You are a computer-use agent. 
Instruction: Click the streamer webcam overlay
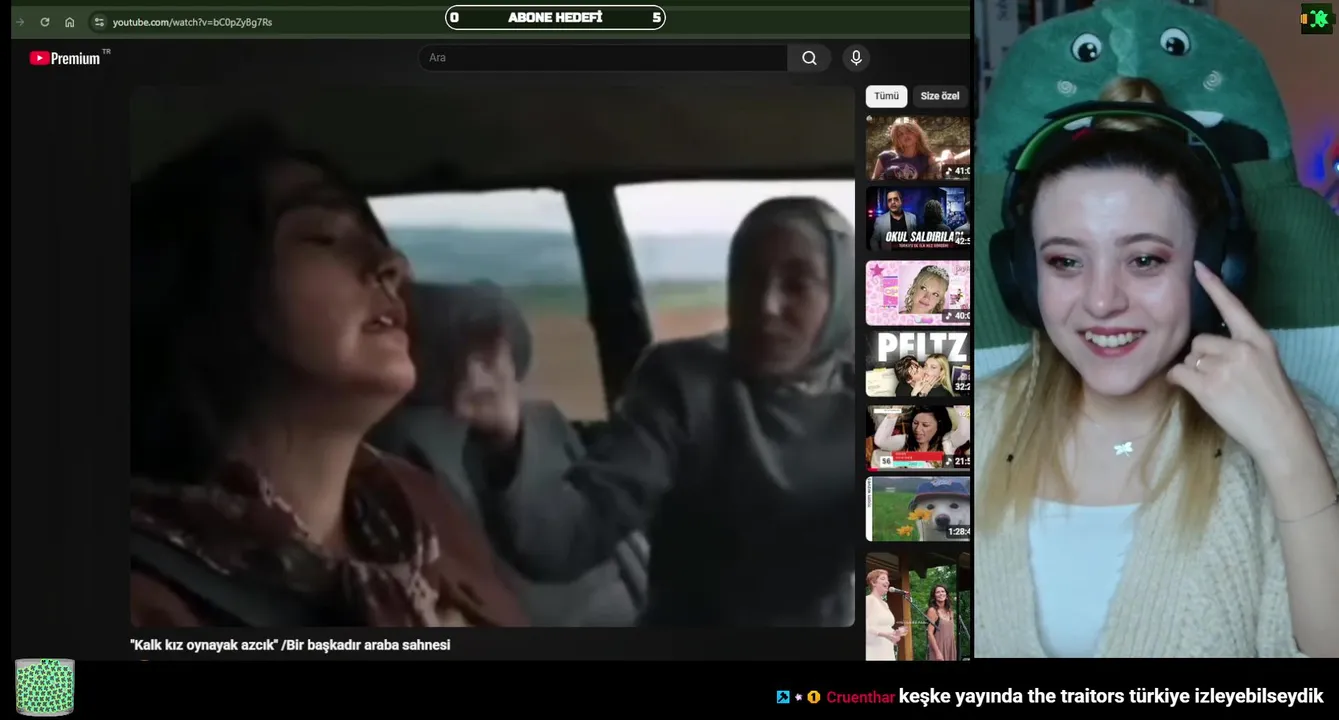pyautogui.click(x=1156, y=329)
